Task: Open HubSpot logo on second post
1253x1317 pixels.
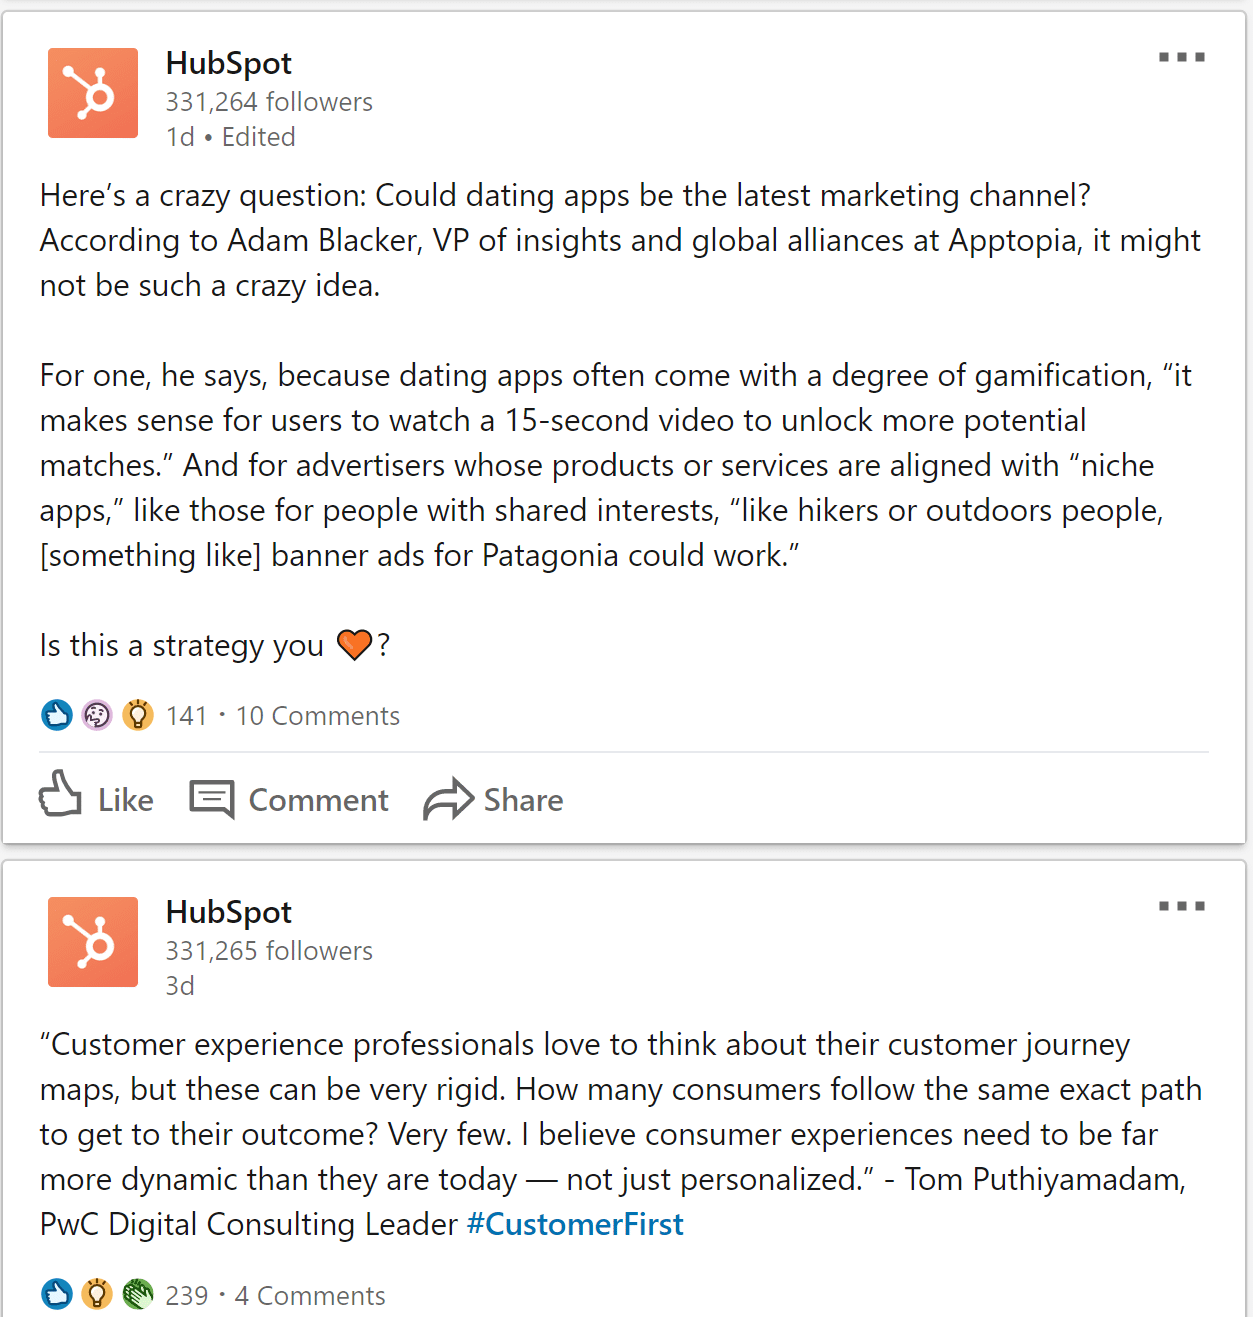Action: [93, 942]
